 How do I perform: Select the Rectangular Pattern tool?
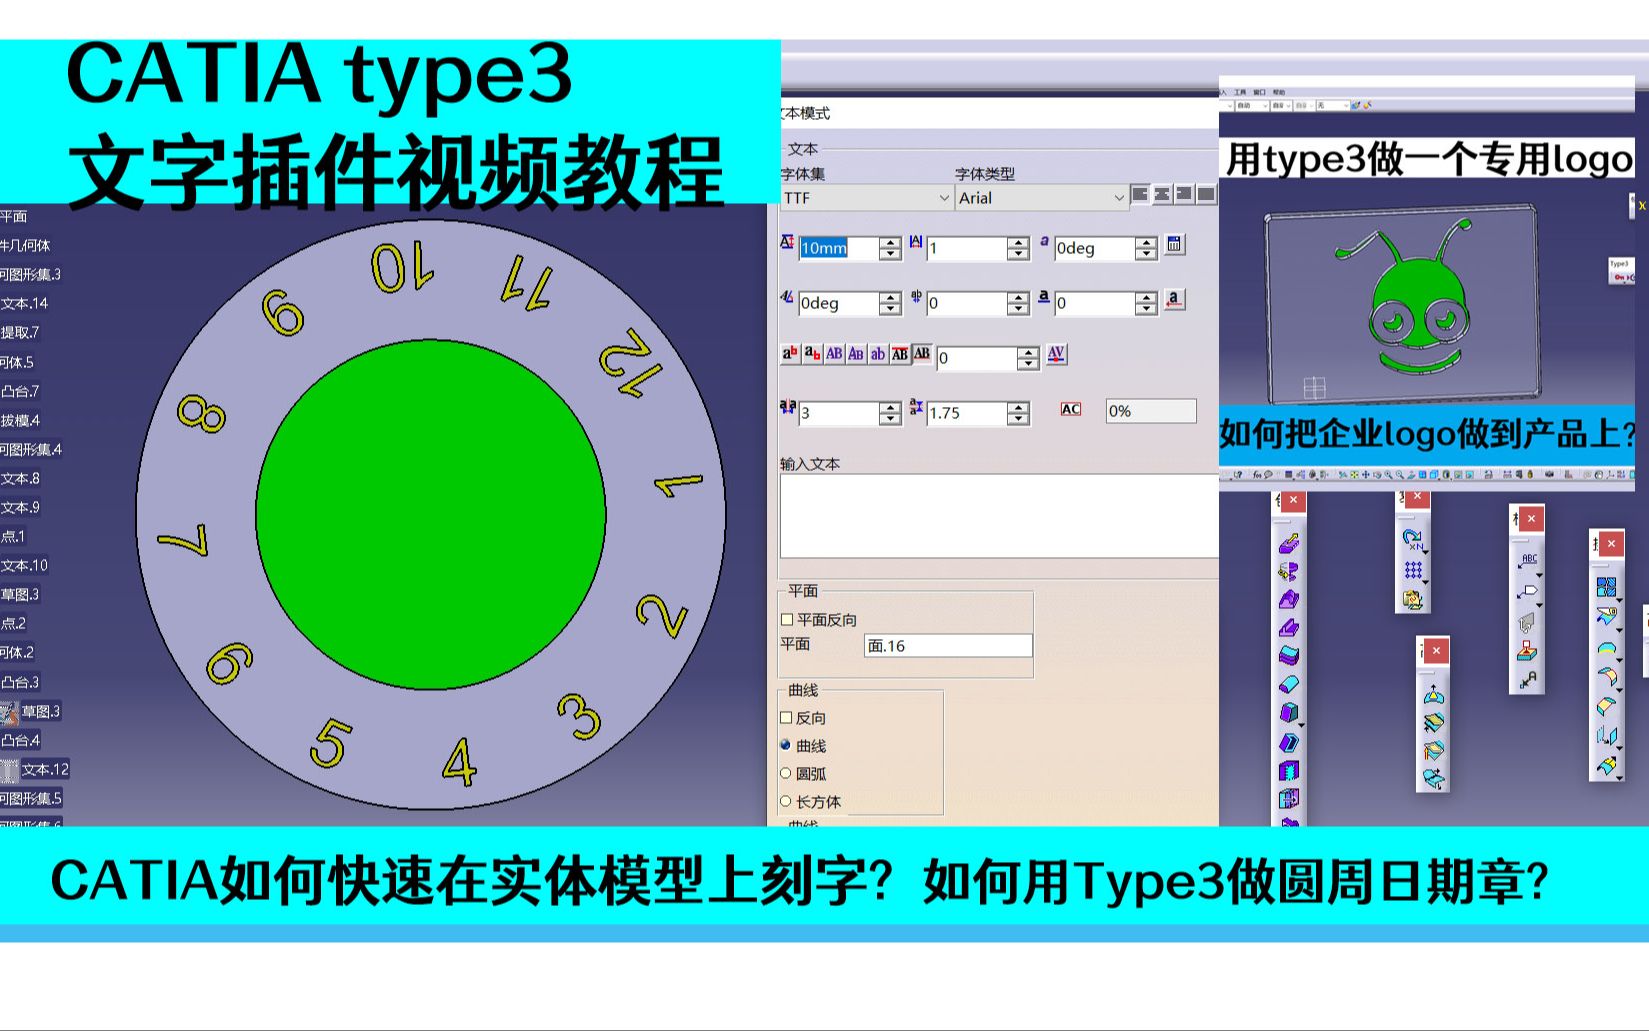[1412, 567]
